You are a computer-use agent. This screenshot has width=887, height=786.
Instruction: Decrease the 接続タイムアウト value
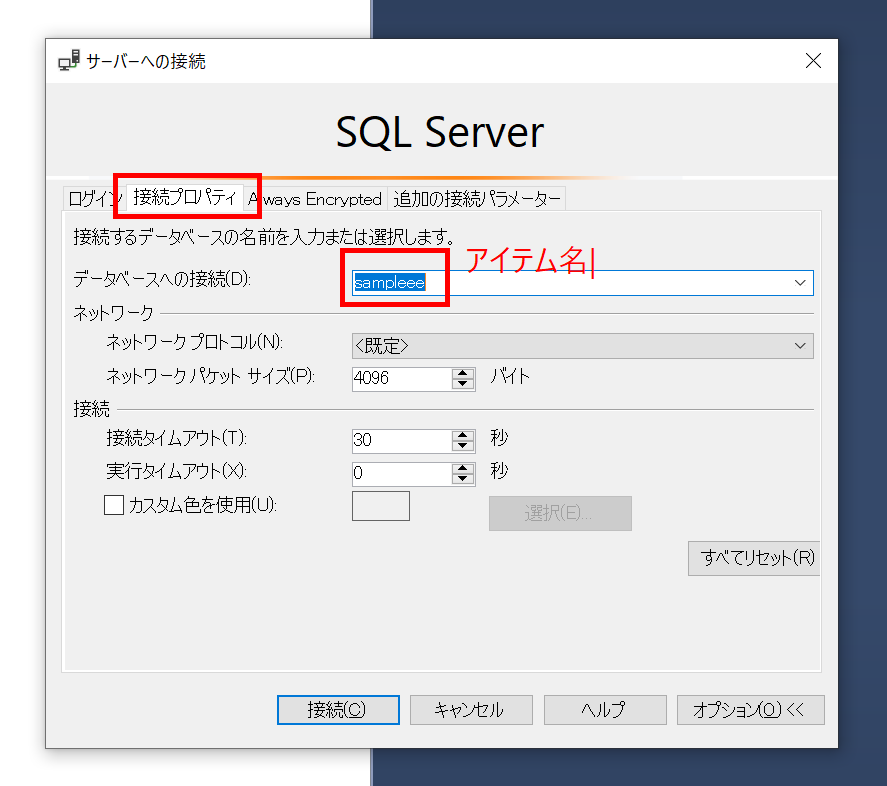tap(463, 446)
